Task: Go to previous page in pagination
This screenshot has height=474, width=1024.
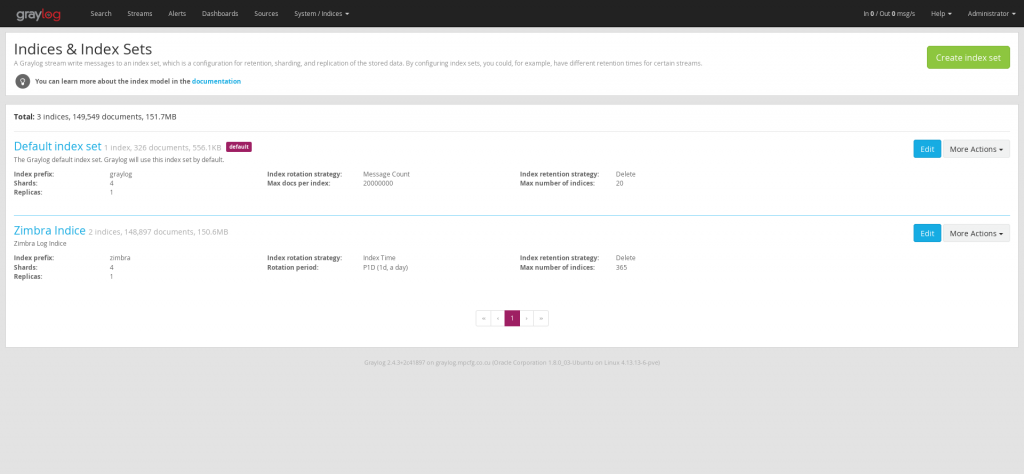Action: pos(498,318)
